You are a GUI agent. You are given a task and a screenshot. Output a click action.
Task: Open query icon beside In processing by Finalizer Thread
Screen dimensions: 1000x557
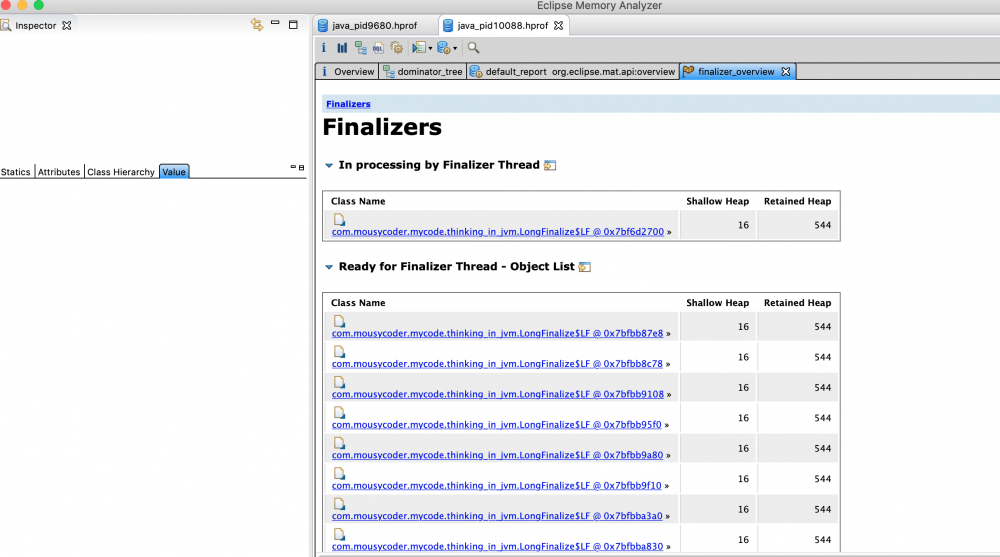(550, 165)
